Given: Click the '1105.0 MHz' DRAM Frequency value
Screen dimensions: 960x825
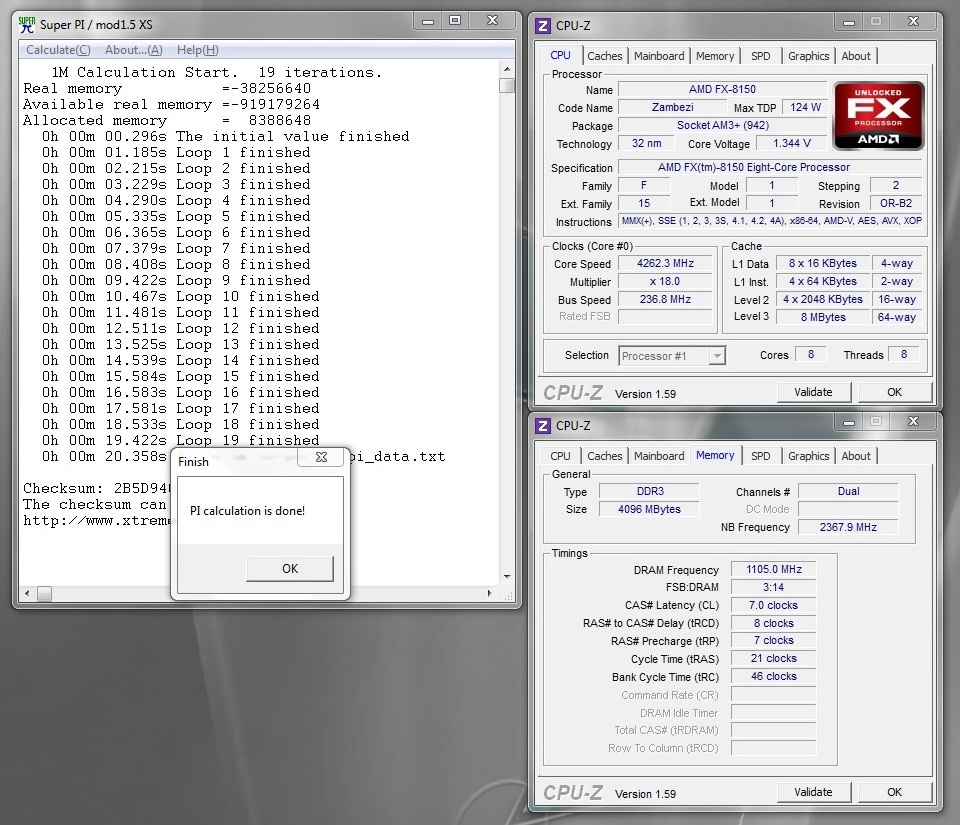Looking at the screenshot, I should coord(774,570).
